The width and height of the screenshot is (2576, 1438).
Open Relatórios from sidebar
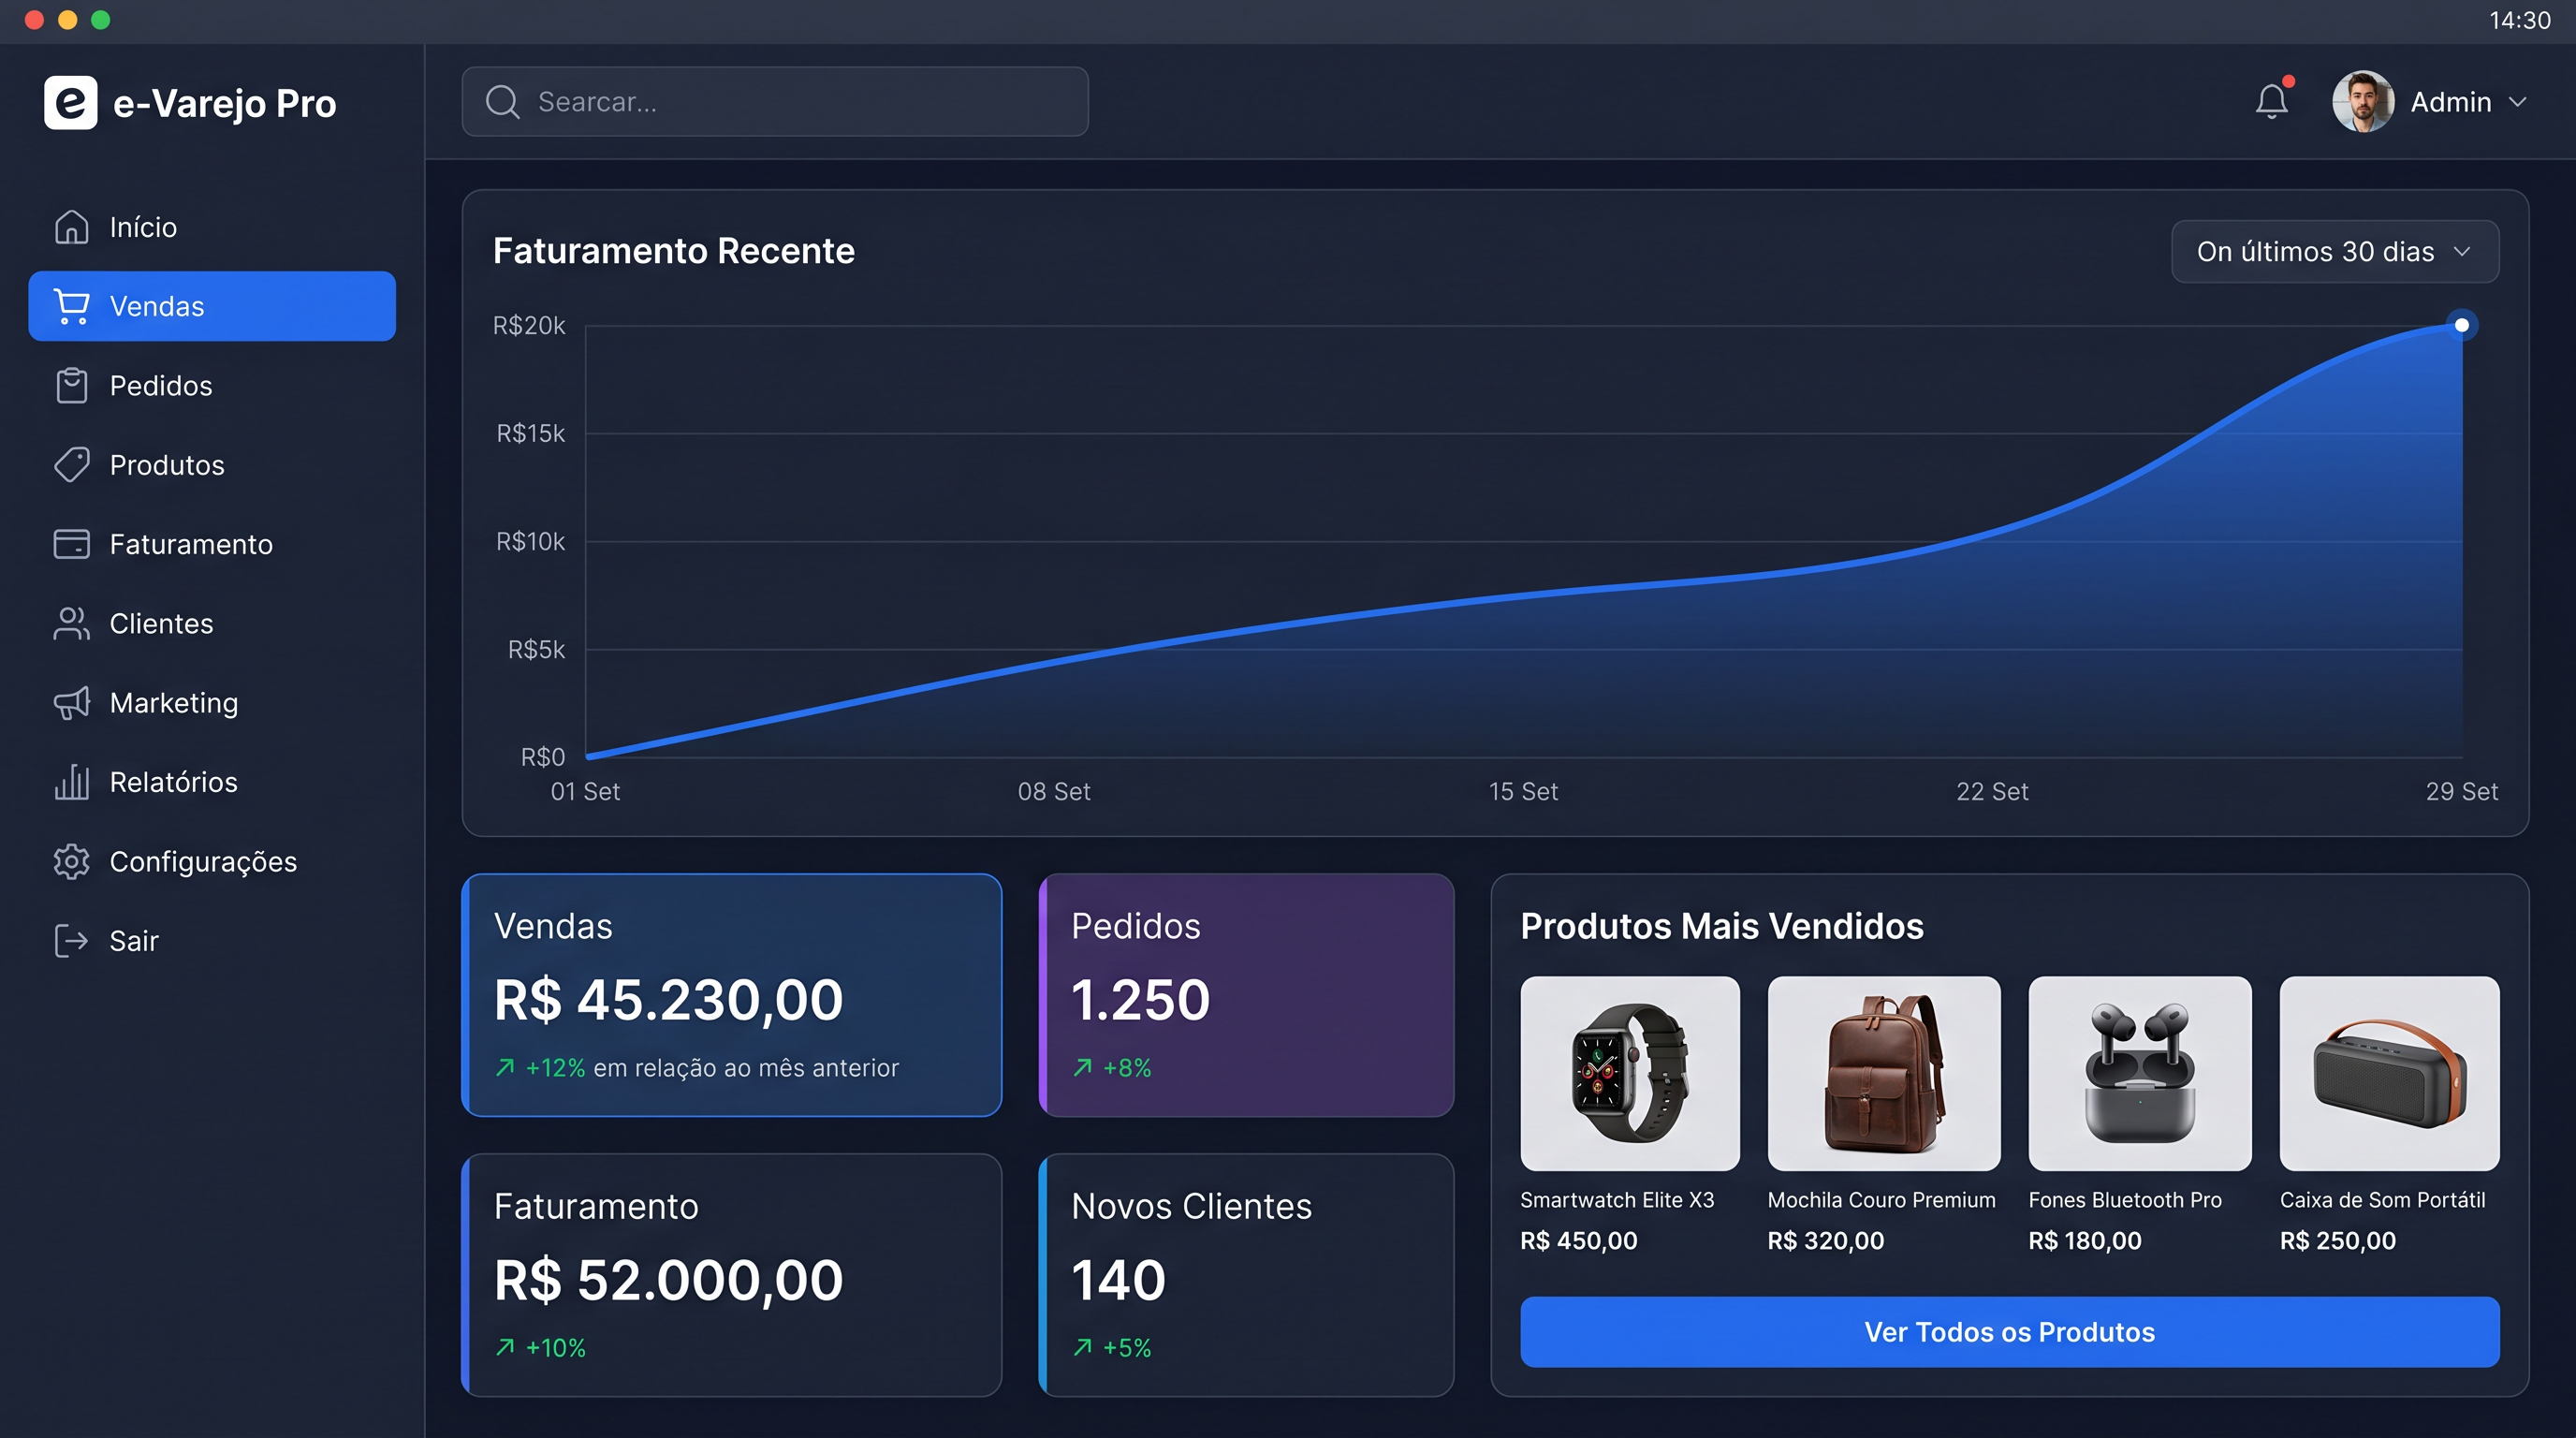[212, 781]
